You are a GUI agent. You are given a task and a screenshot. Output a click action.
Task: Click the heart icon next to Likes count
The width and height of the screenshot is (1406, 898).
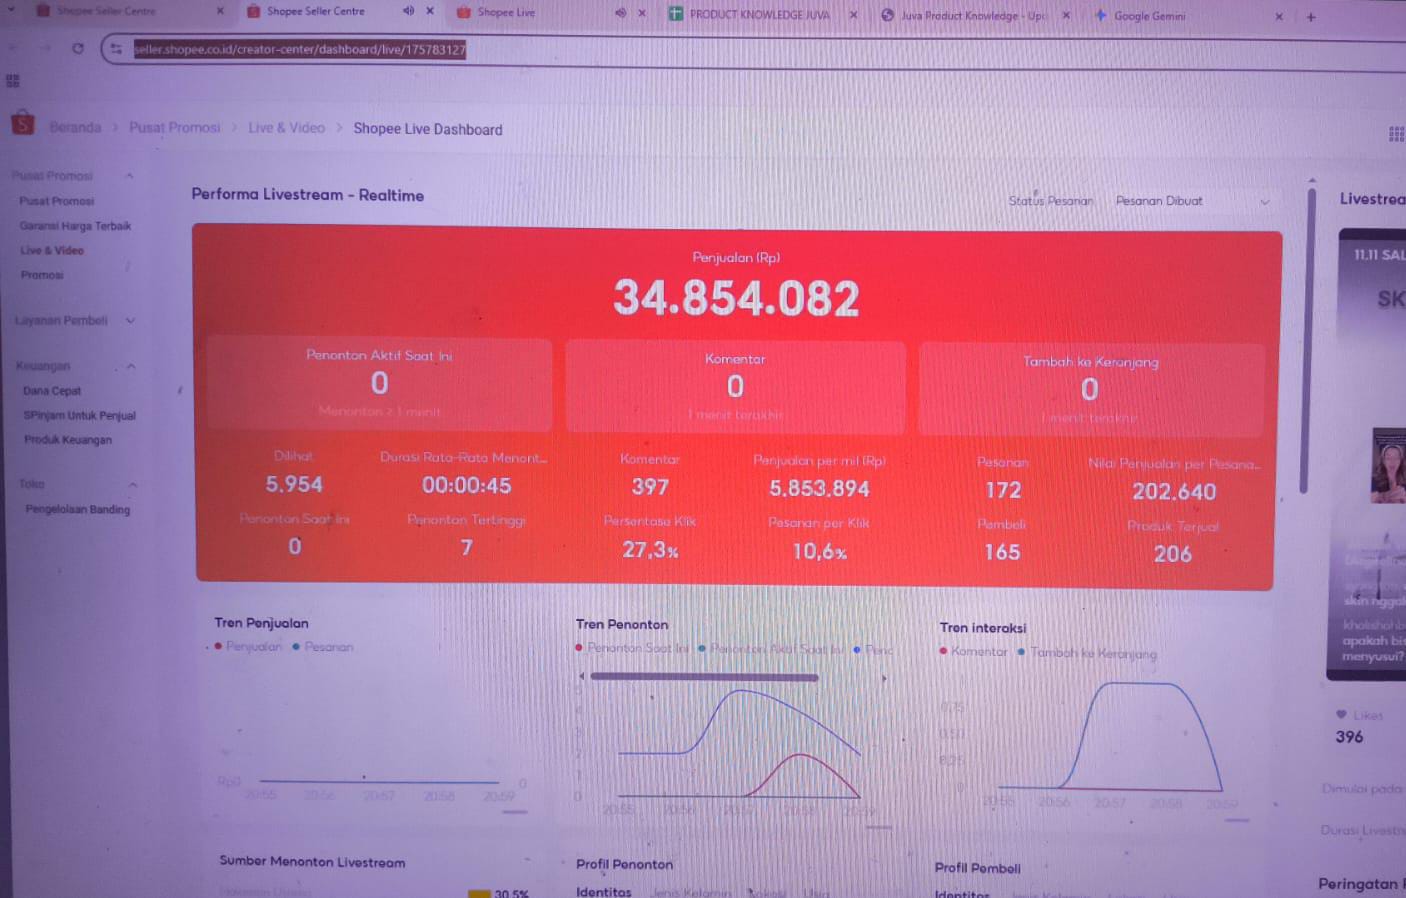(1340, 714)
